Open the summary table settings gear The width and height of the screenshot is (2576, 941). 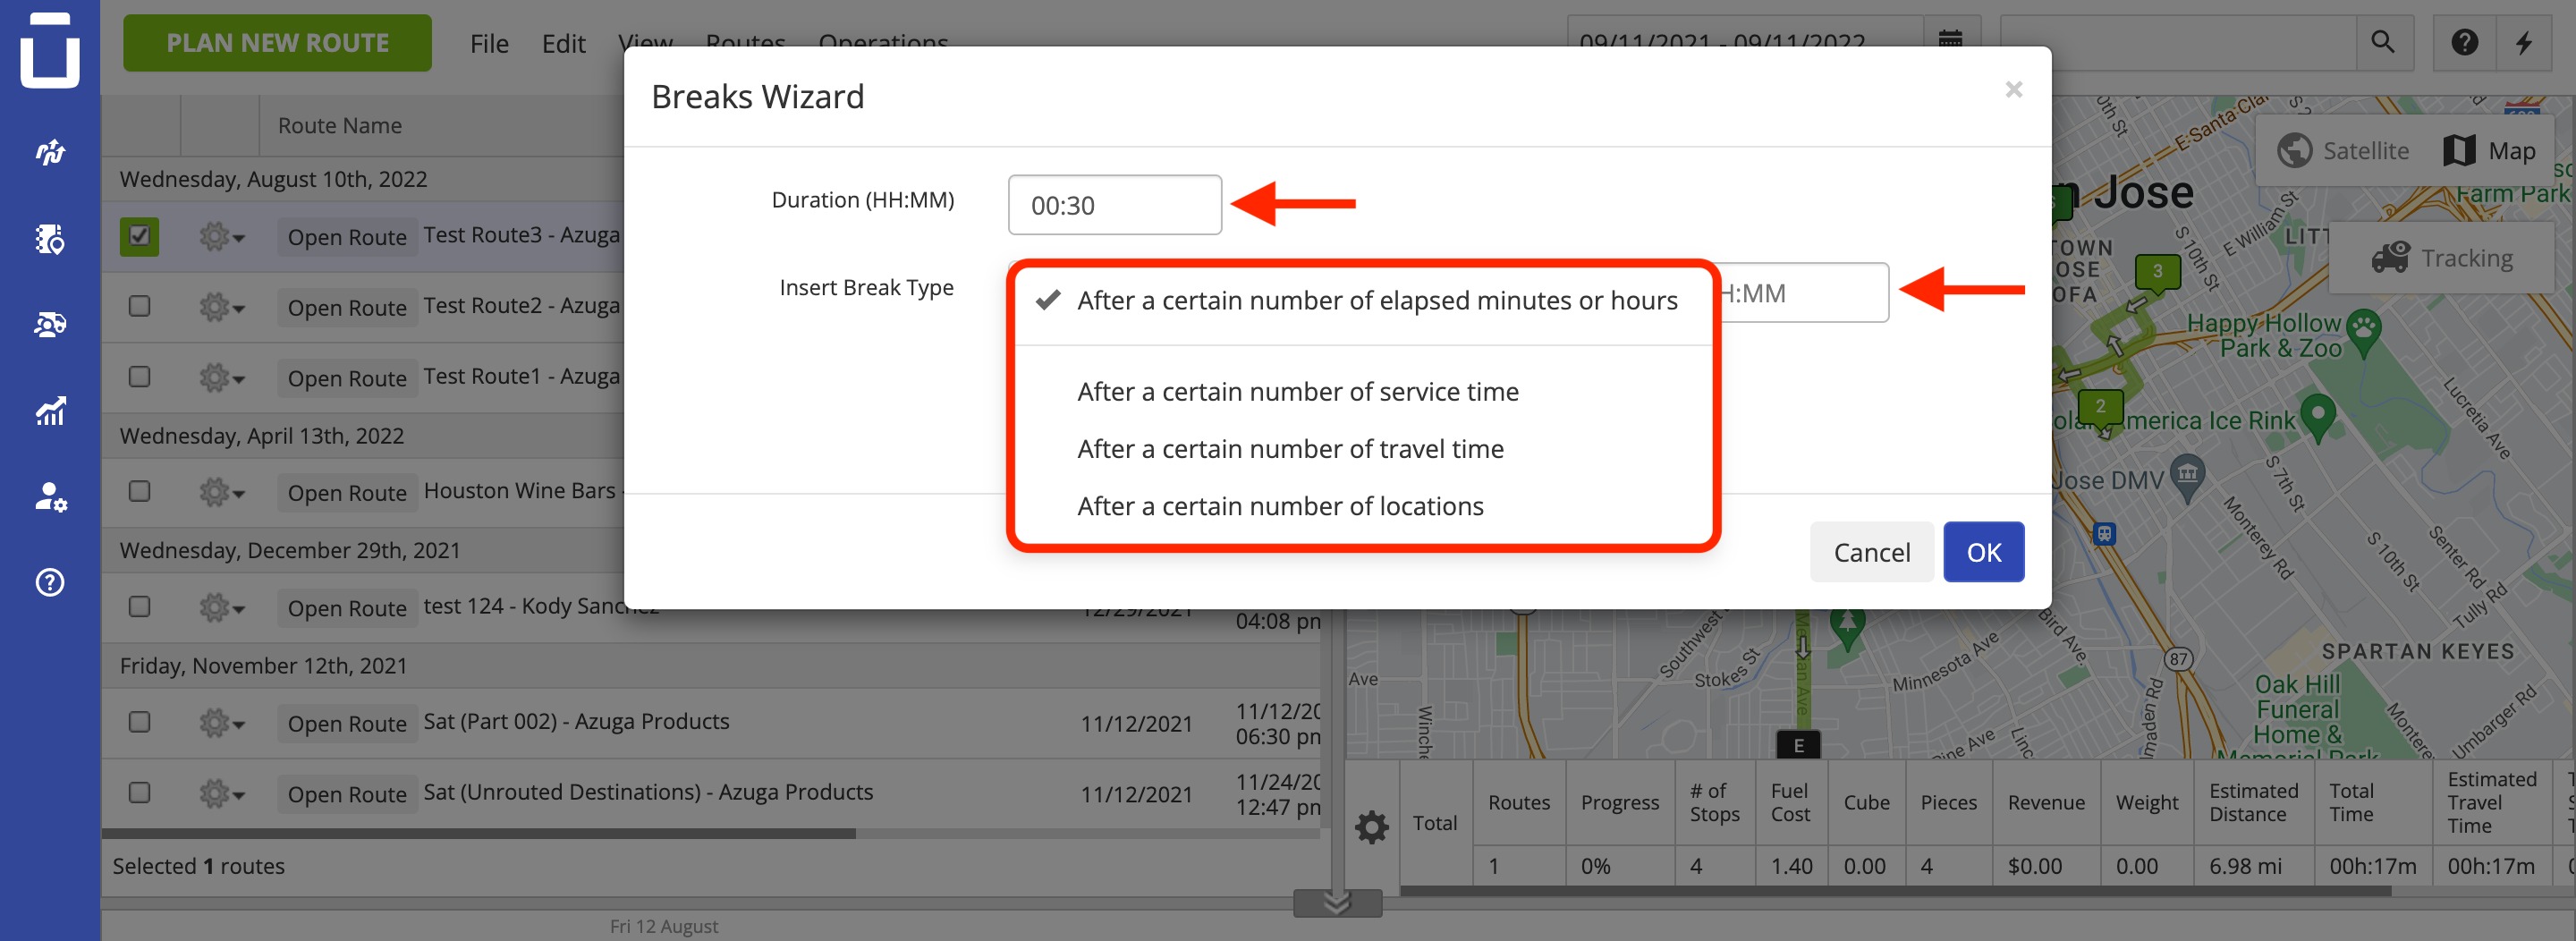click(x=1371, y=827)
